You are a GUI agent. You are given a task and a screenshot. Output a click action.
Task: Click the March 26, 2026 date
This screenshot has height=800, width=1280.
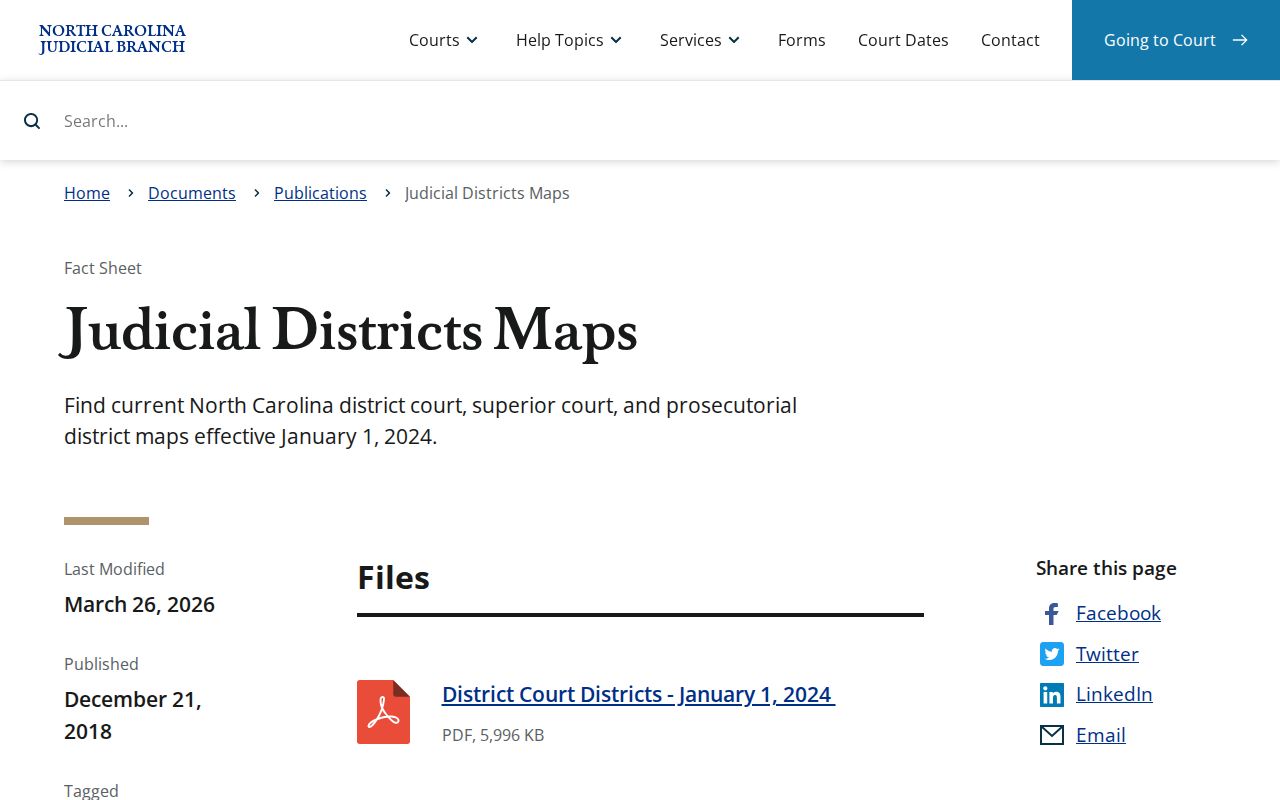pyautogui.click(x=139, y=604)
